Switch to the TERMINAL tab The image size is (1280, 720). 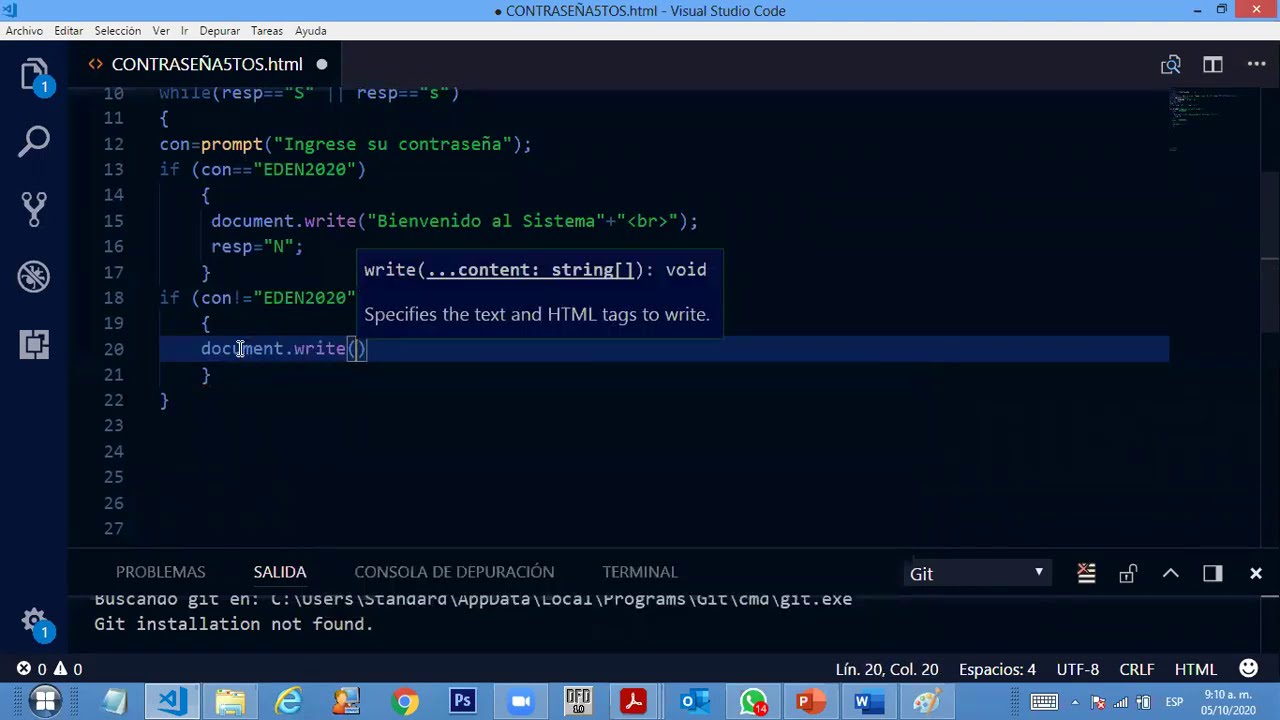[x=640, y=572]
